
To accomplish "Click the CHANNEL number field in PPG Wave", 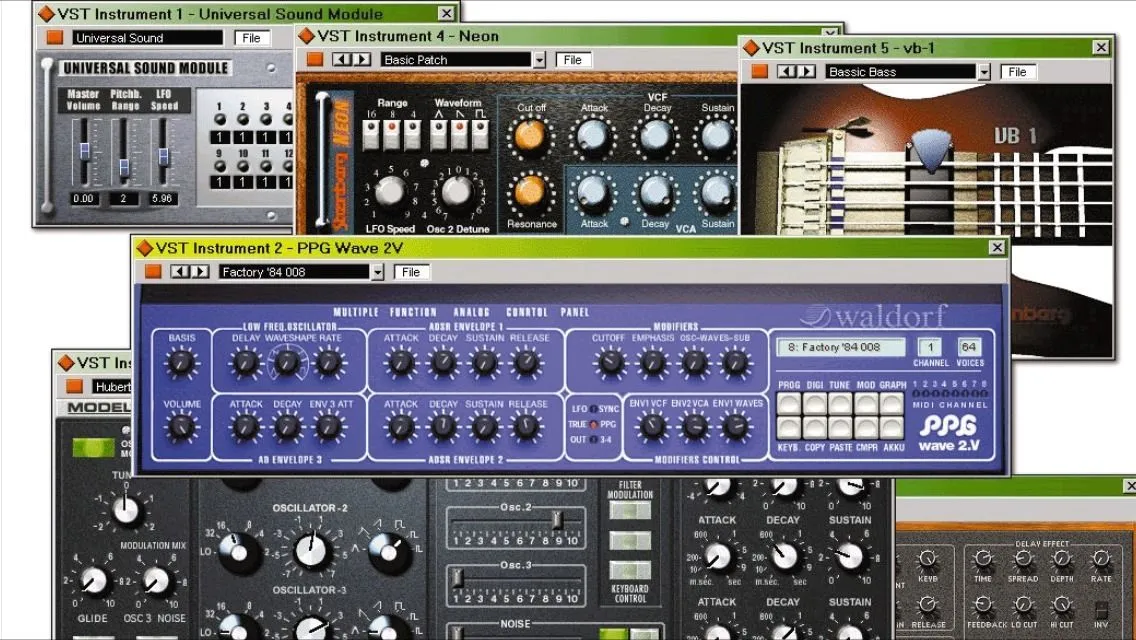I will 930,347.
